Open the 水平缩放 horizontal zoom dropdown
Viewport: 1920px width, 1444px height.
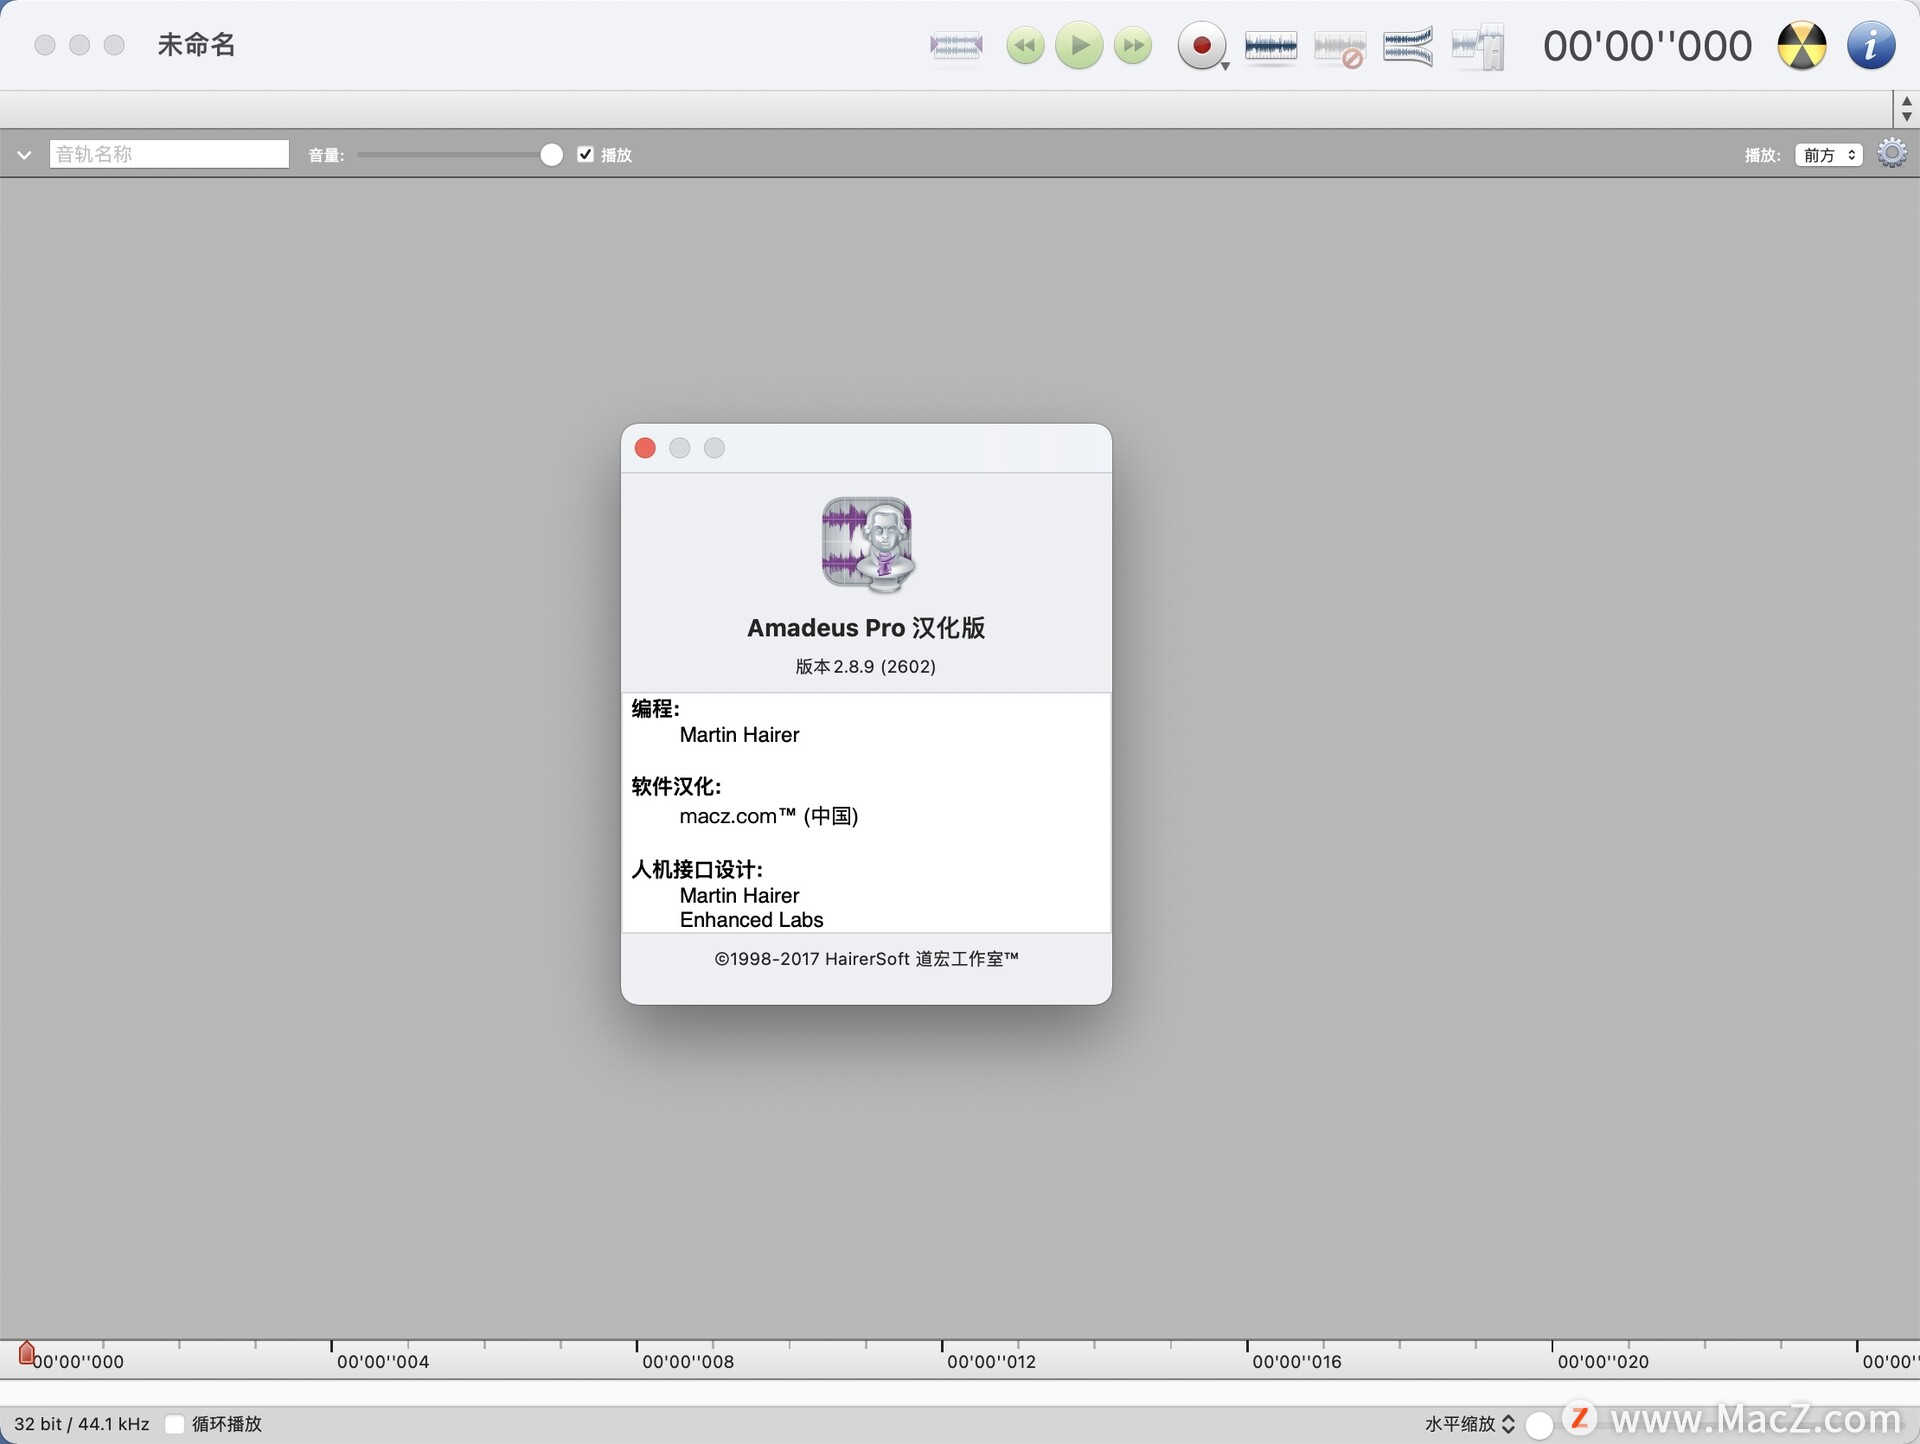pos(1470,1424)
